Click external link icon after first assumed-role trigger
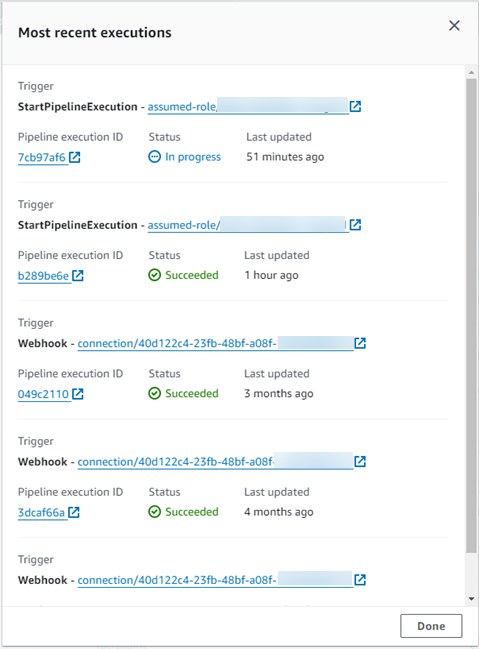The image size is (480, 649). tap(355, 106)
